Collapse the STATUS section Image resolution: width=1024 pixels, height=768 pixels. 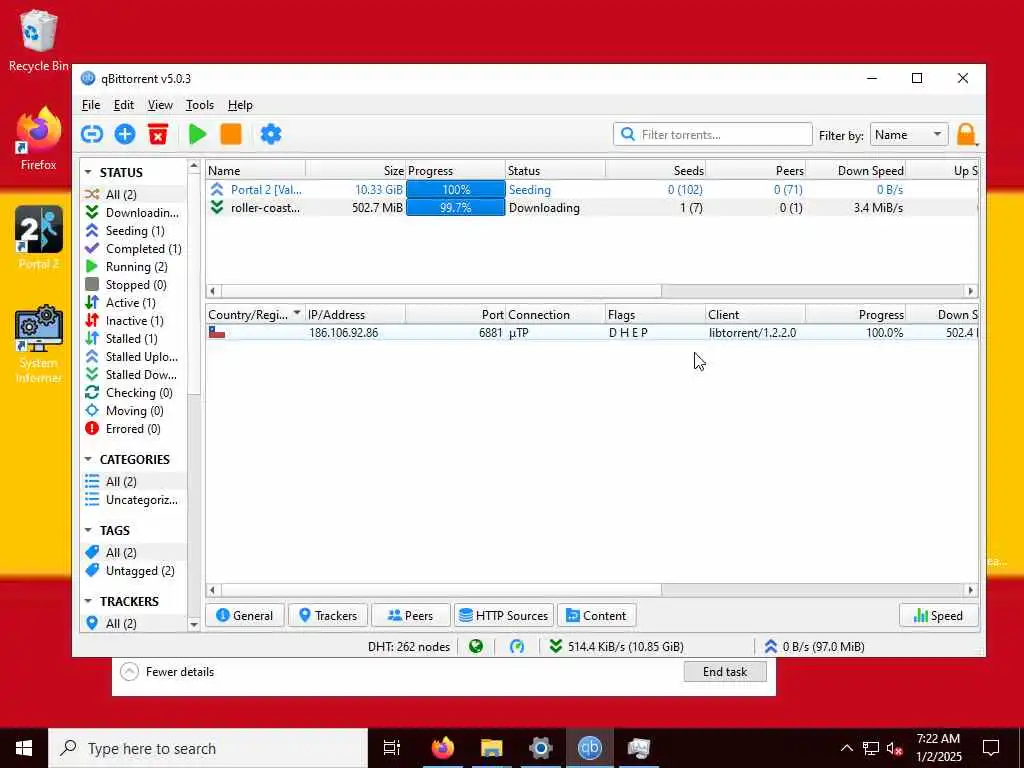click(x=88, y=172)
